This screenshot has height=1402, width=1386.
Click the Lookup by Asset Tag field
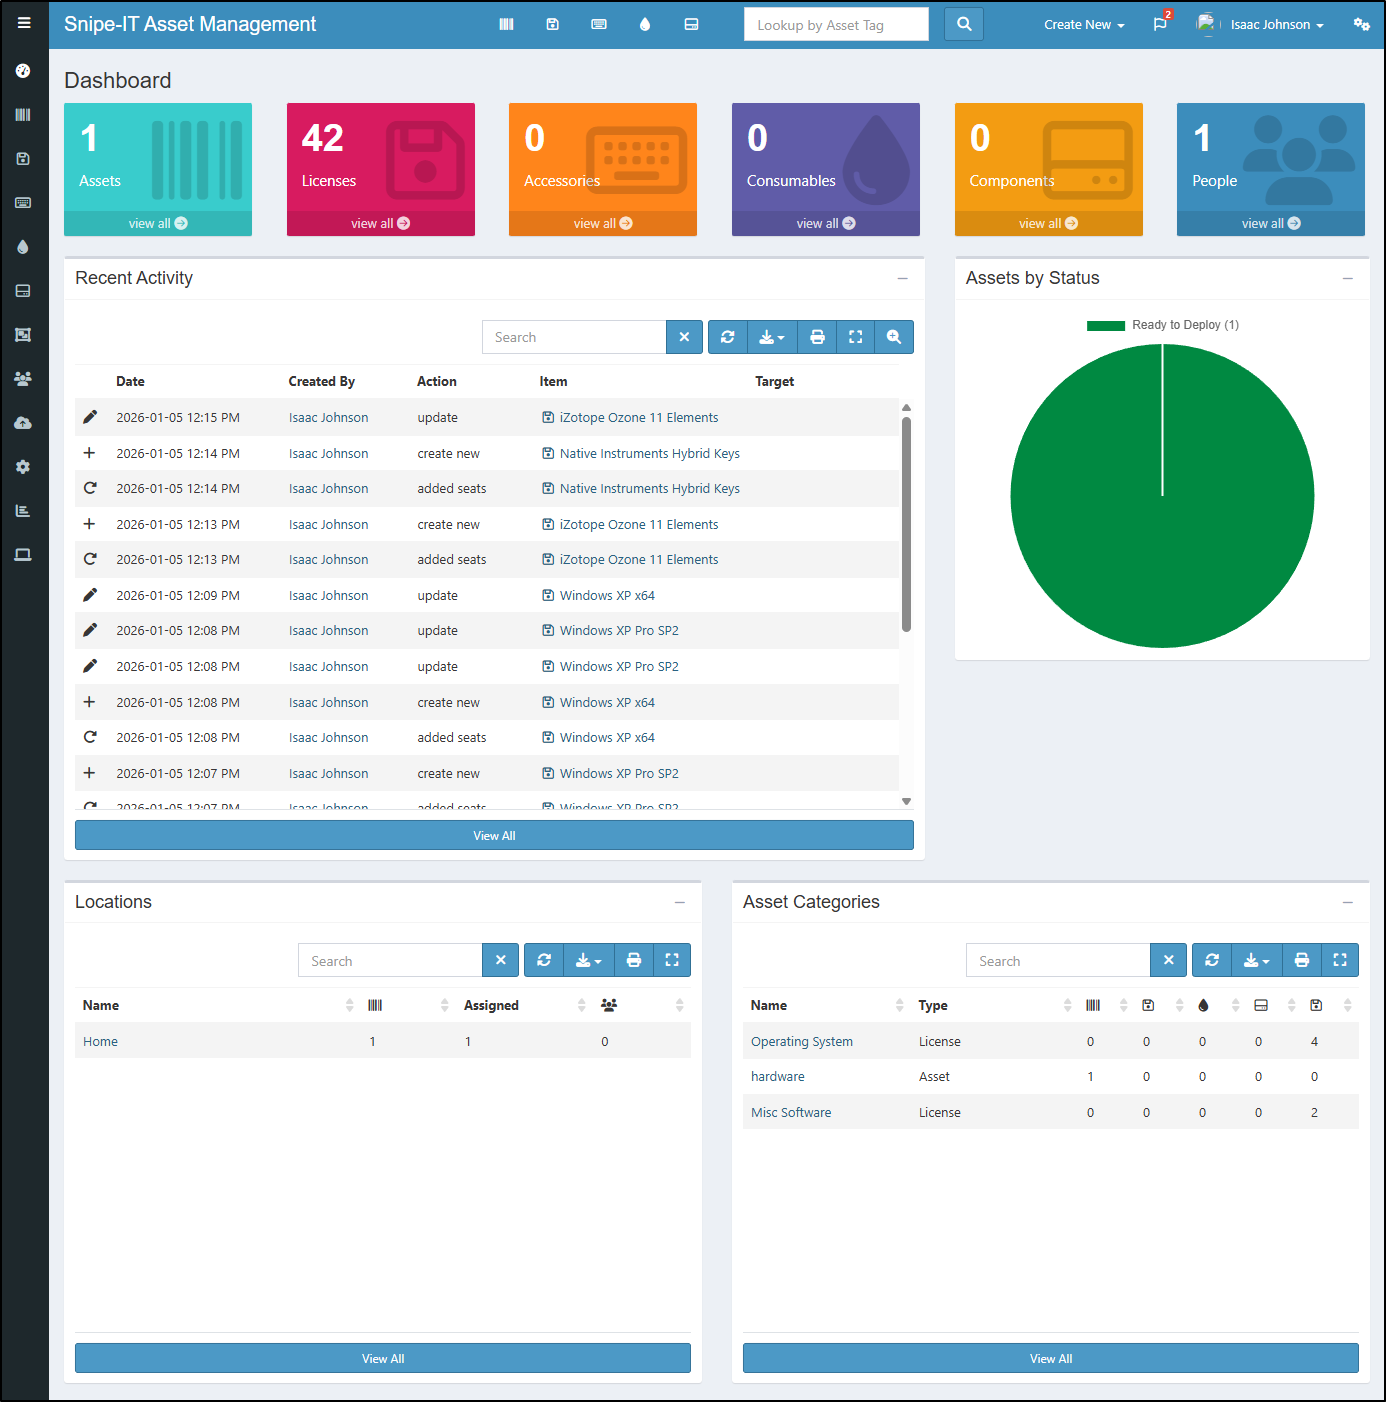coord(836,25)
